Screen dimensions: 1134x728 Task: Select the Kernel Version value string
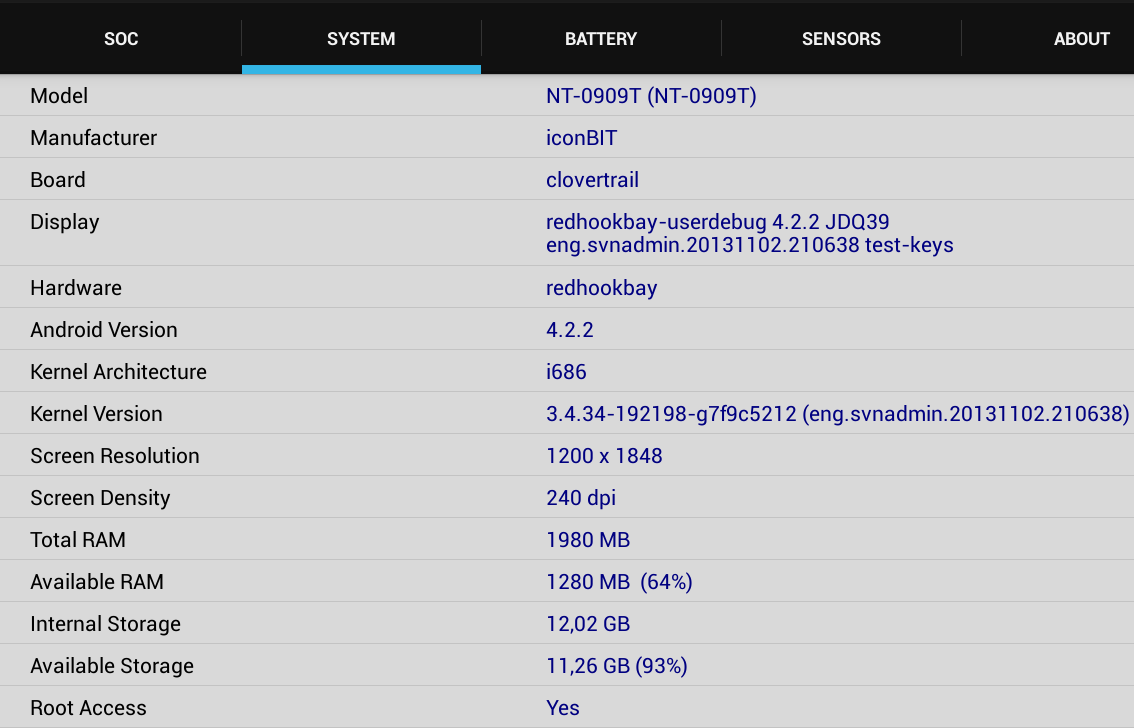(837, 414)
